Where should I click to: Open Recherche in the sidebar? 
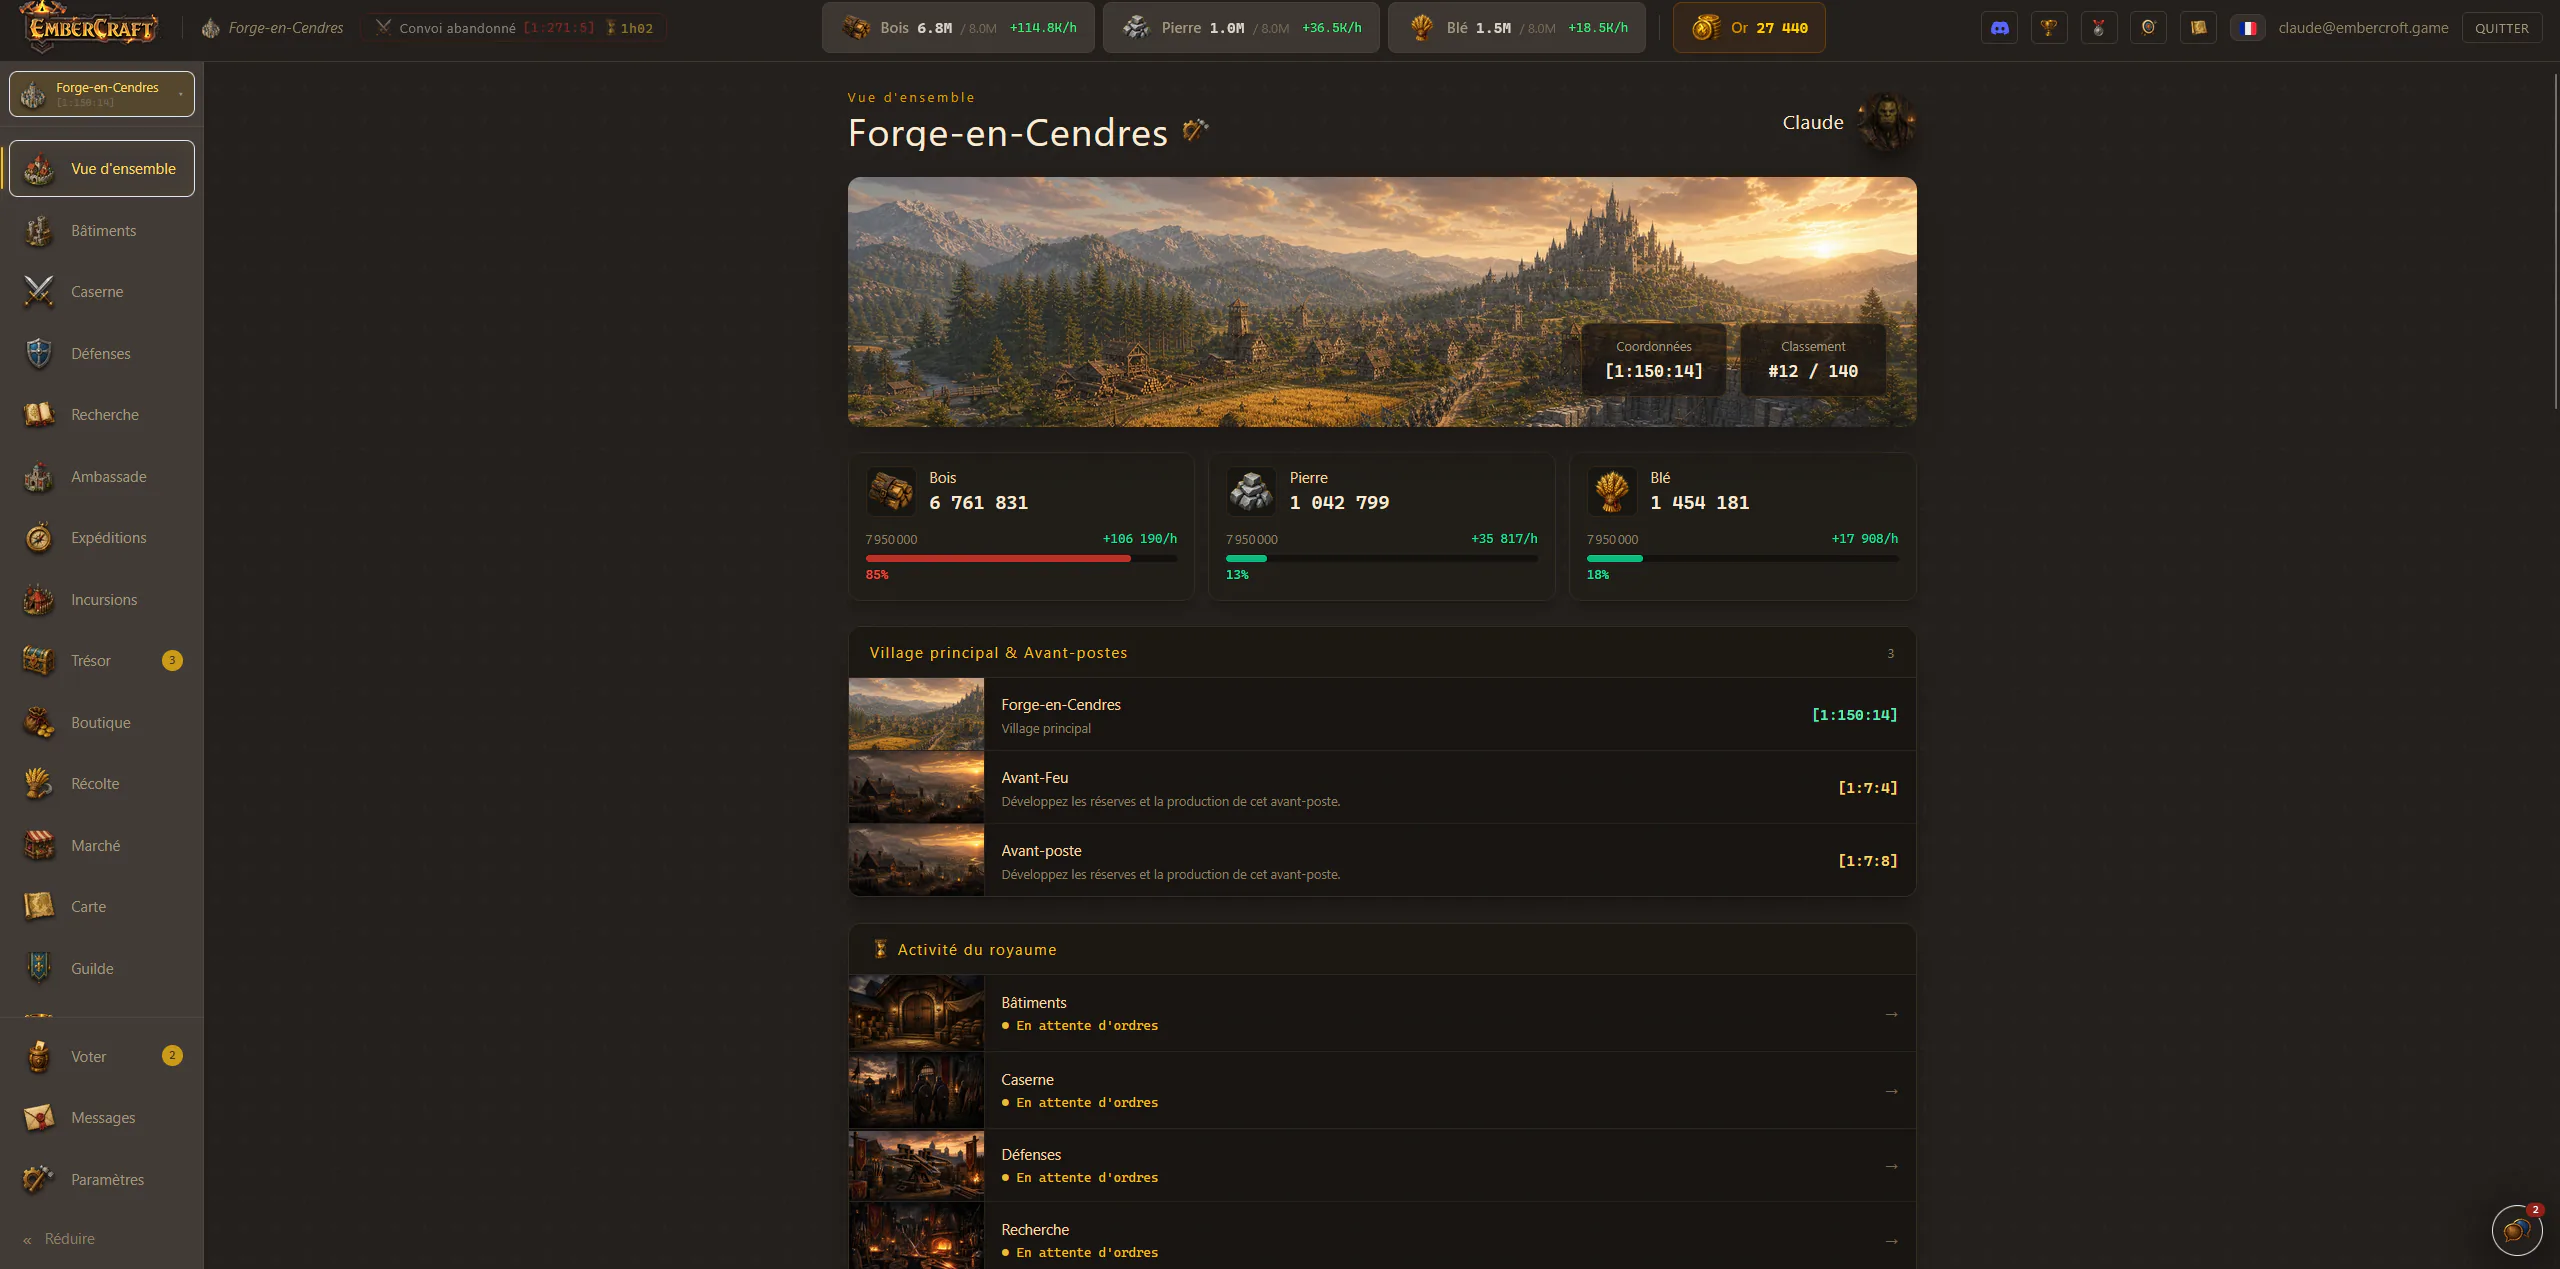coord(102,415)
